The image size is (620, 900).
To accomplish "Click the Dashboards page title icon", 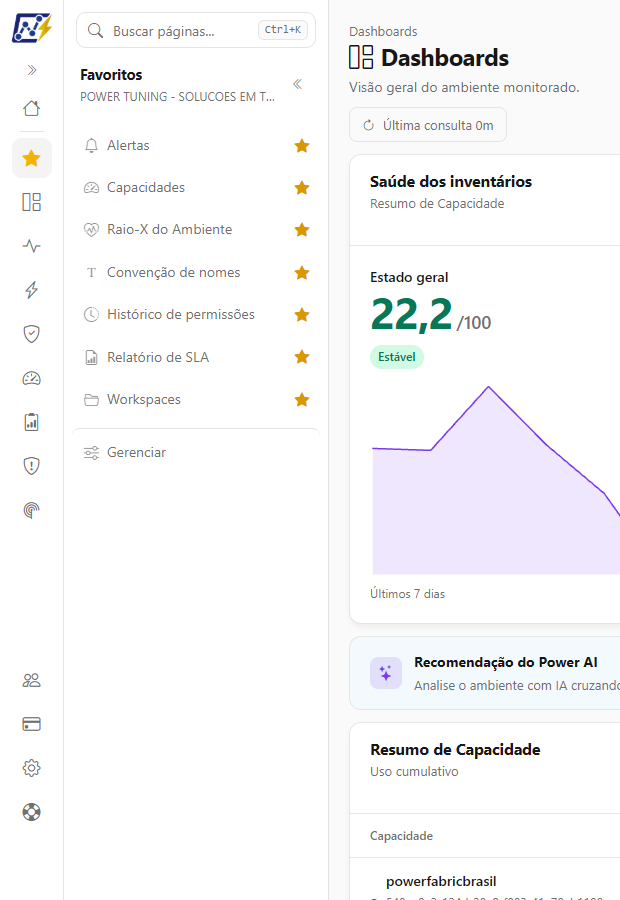I will coord(361,57).
